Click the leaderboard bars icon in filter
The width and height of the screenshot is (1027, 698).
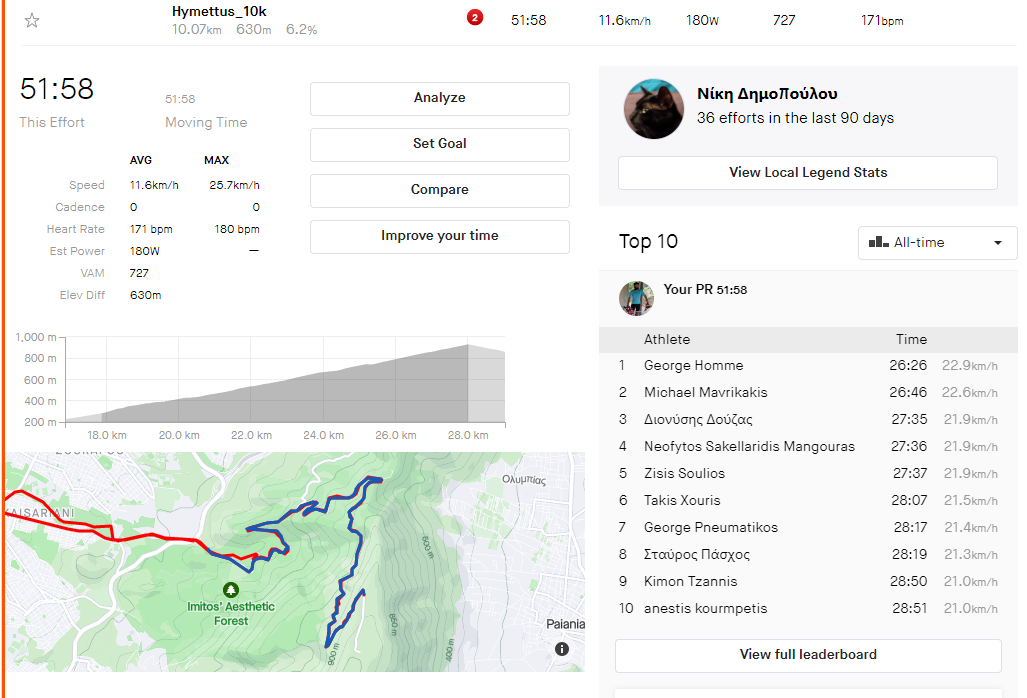[x=879, y=242]
